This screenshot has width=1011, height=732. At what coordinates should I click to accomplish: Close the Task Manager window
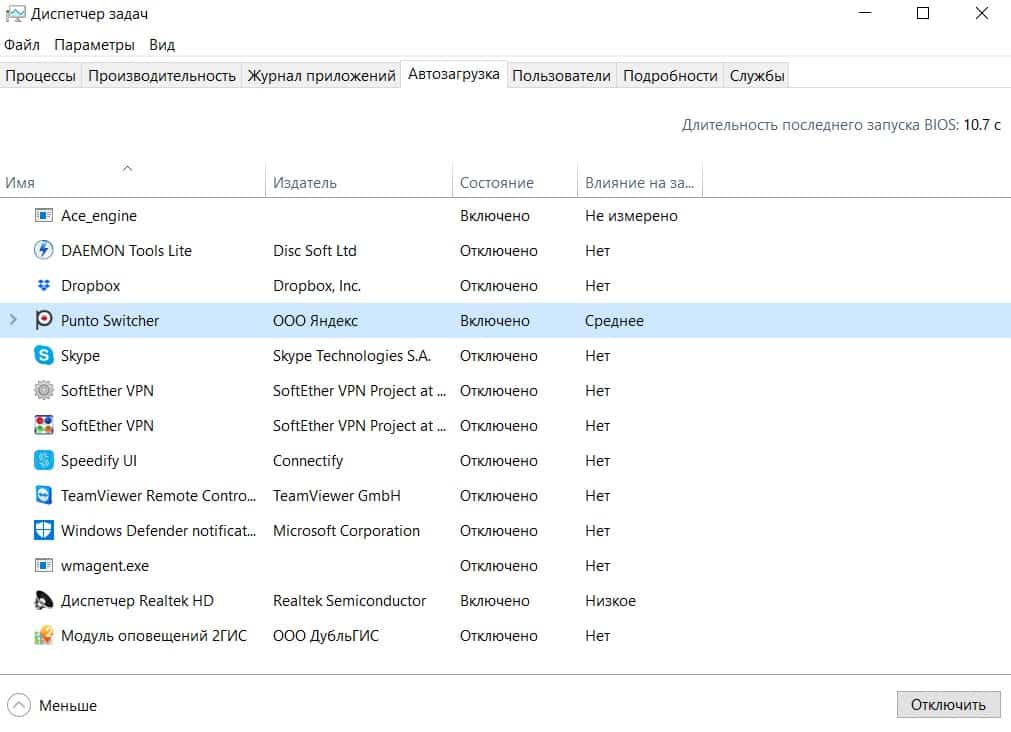[x=981, y=13]
